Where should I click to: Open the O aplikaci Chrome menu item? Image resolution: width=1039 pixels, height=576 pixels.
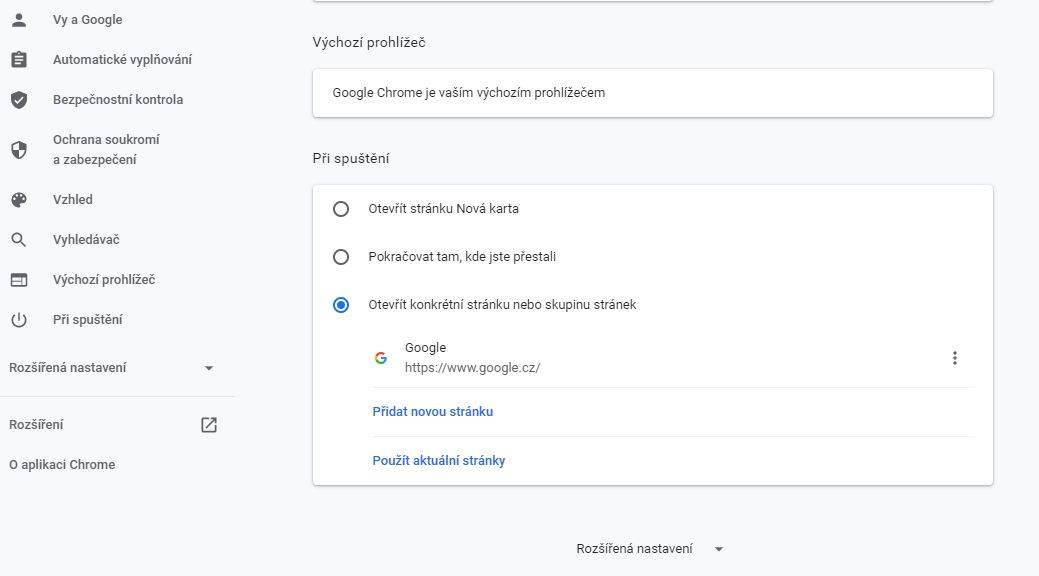[62, 465]
